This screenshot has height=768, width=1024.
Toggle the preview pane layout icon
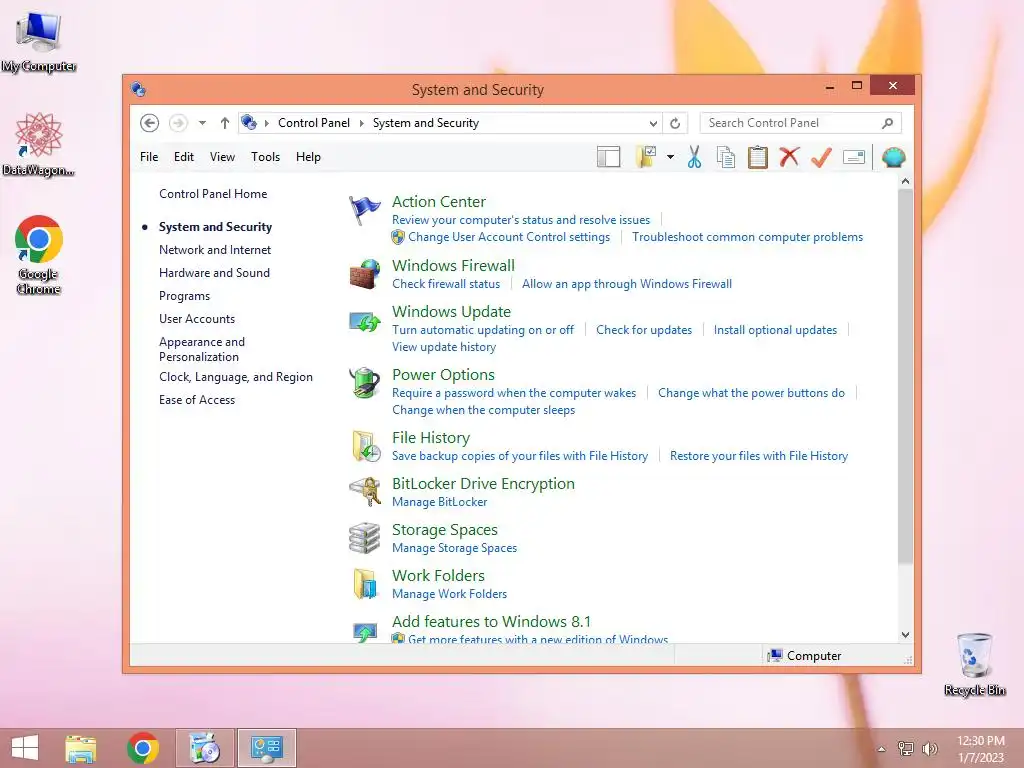coord(608,157)
